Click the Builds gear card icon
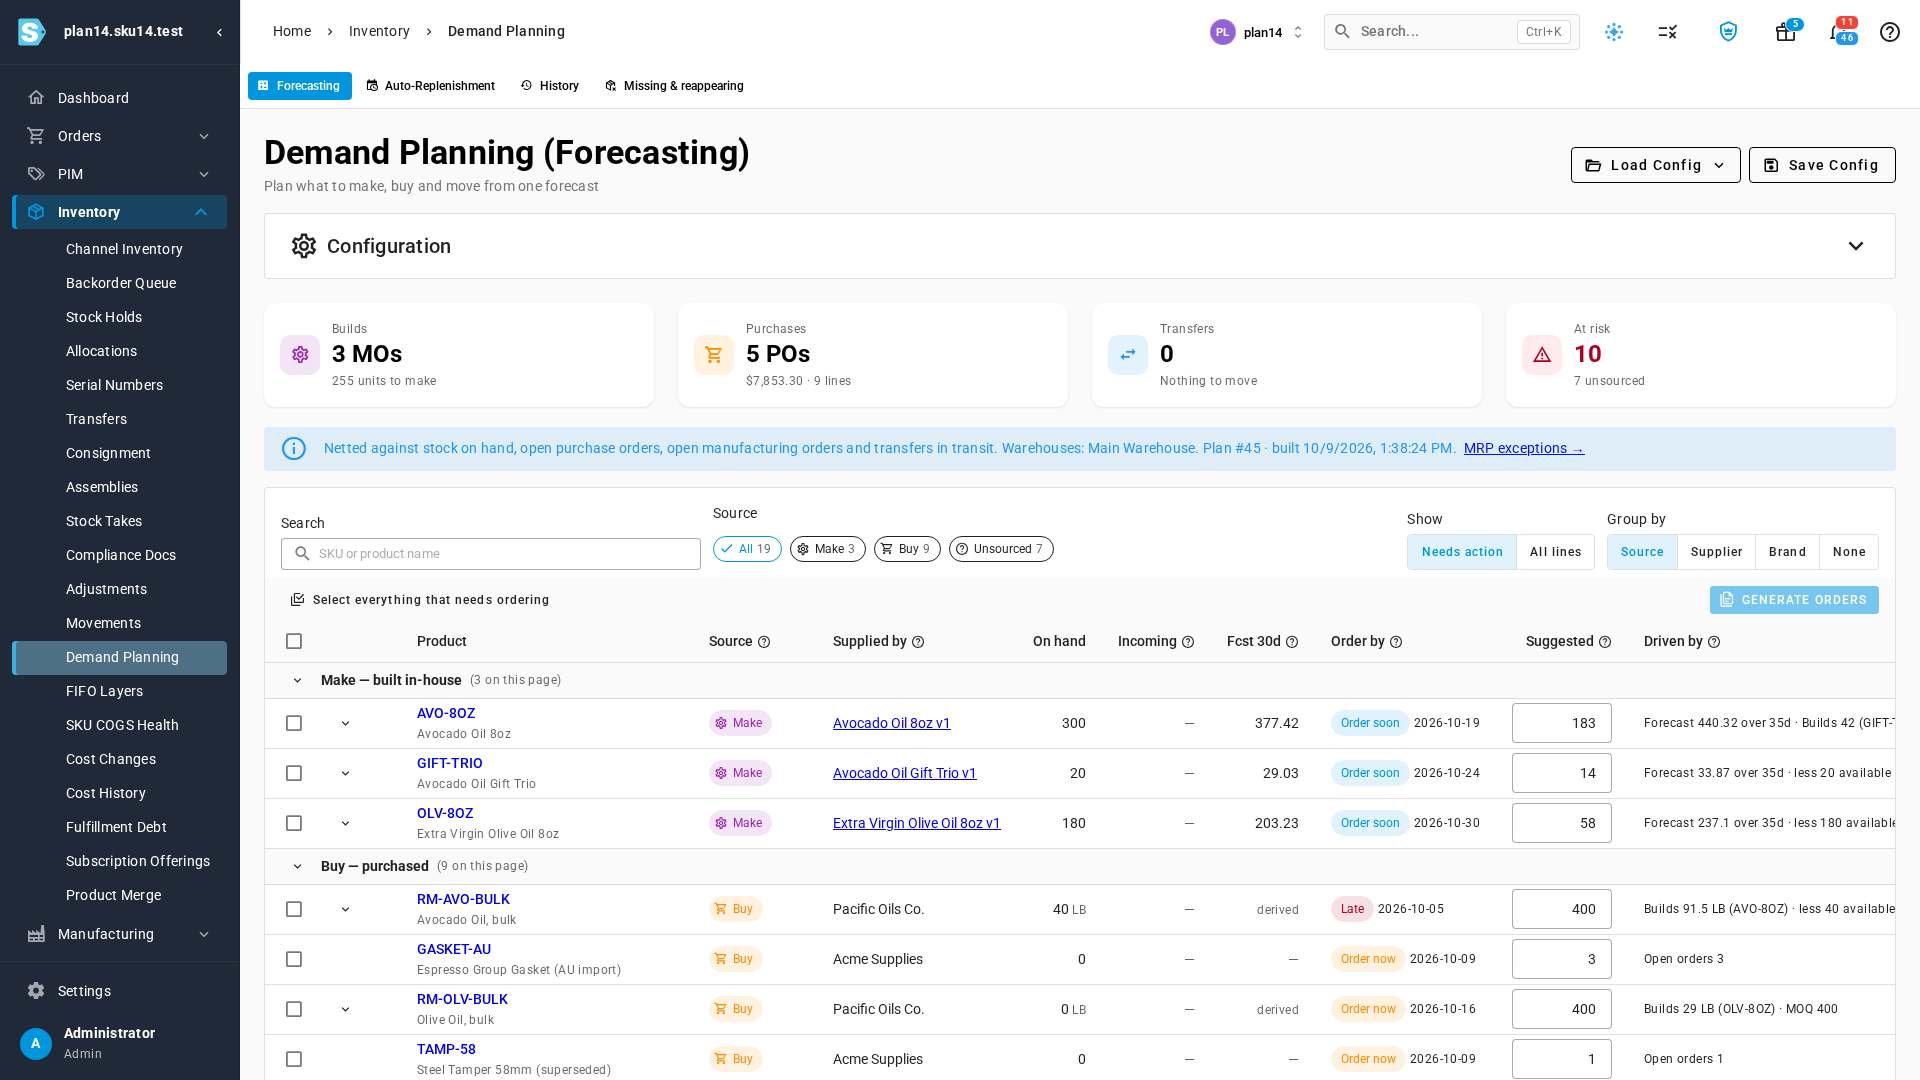 300,355
